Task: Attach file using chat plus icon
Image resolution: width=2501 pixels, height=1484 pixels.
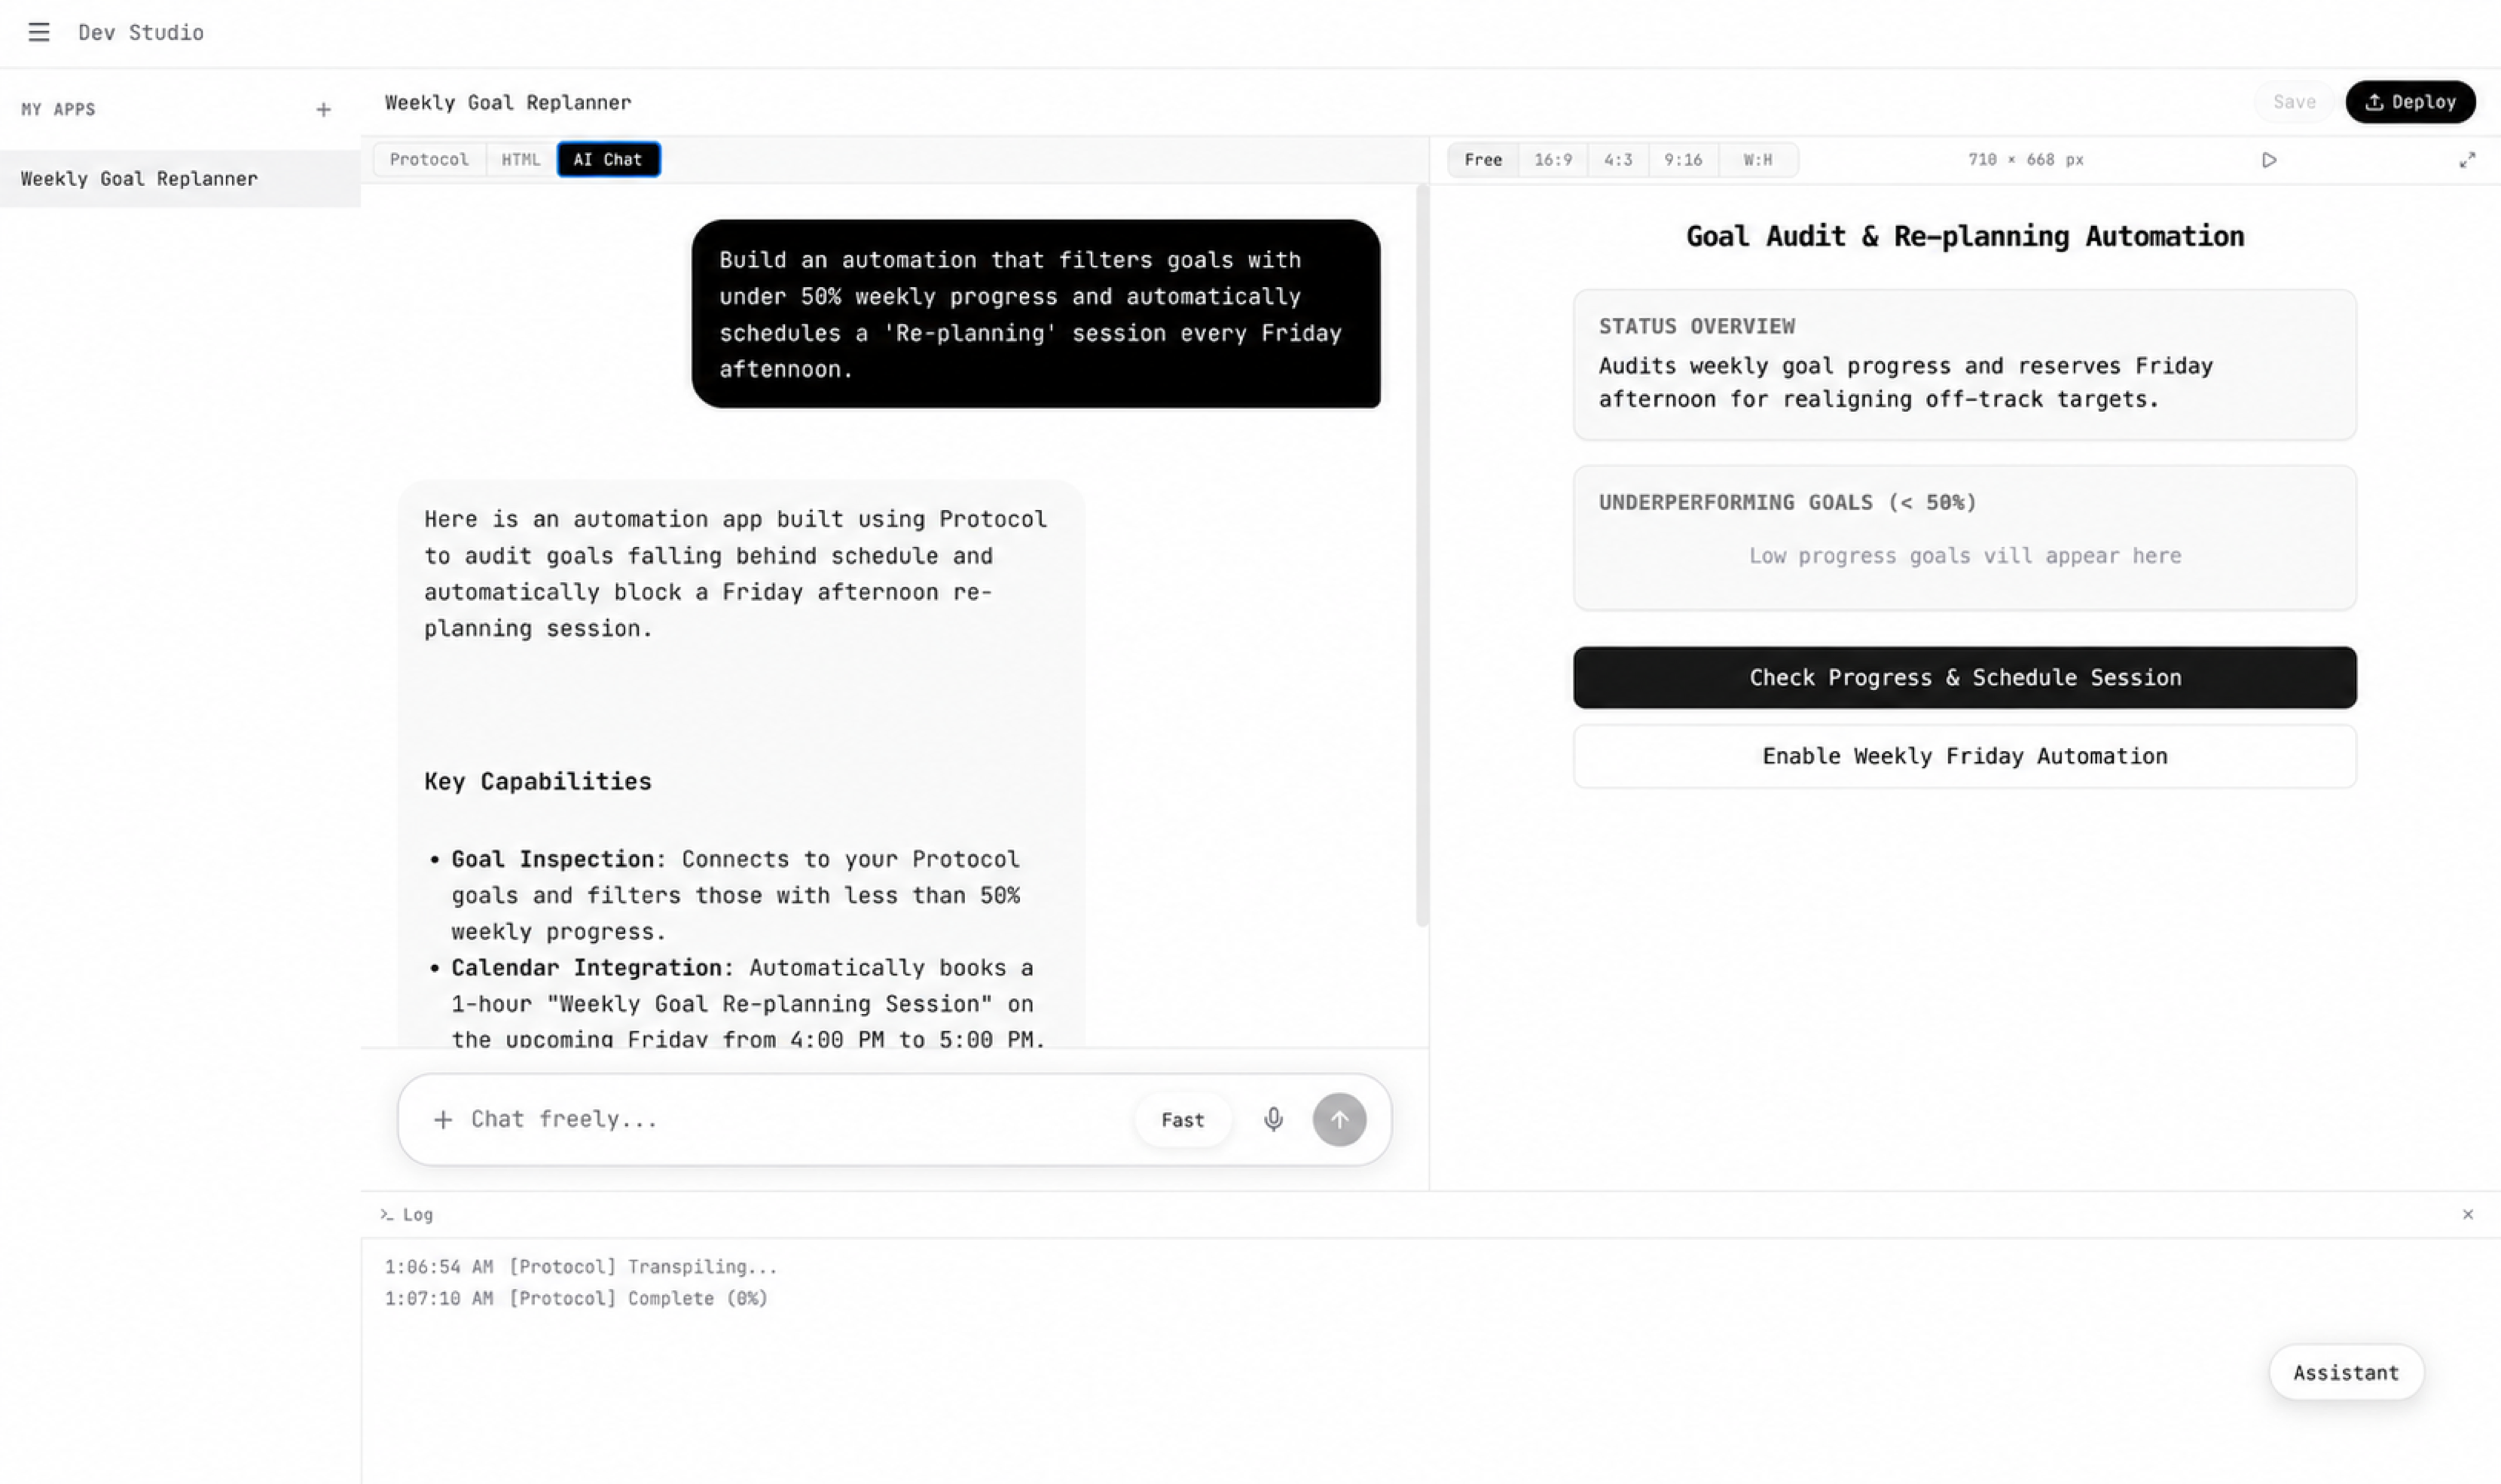Action: [443, 1119]
